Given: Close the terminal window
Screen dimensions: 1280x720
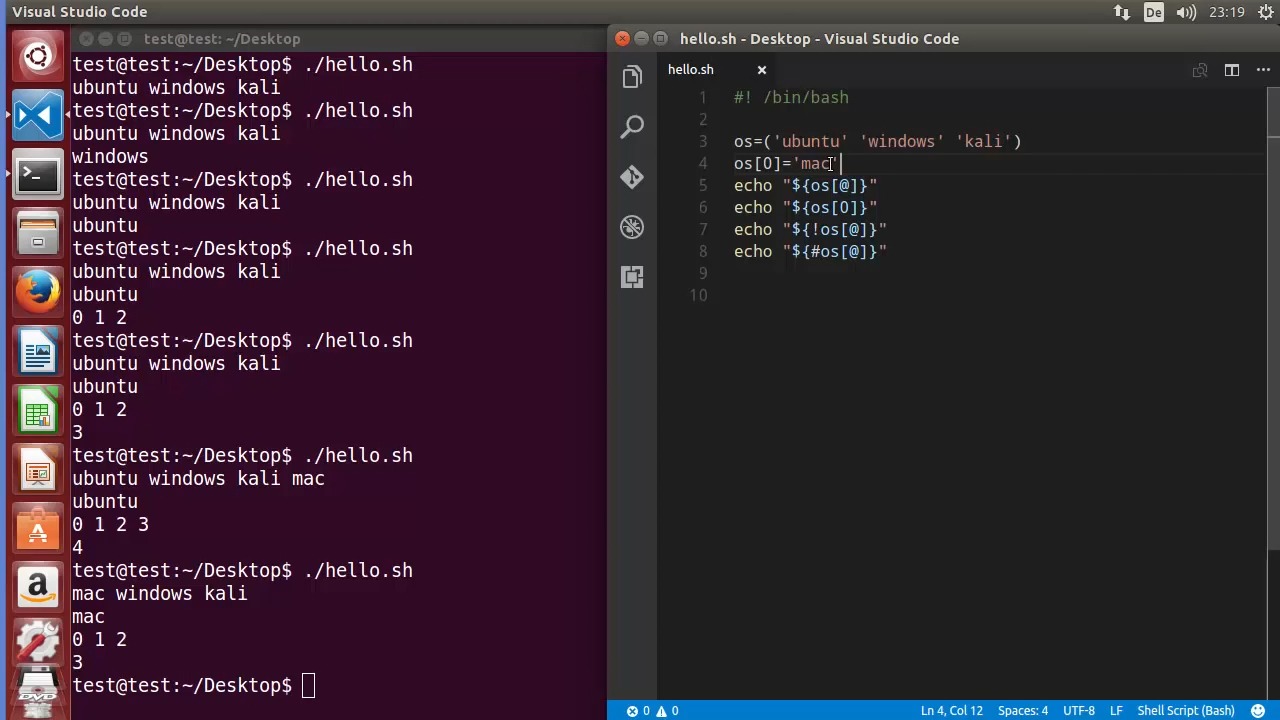Looking at the screenshot, I should click(86, 39).
